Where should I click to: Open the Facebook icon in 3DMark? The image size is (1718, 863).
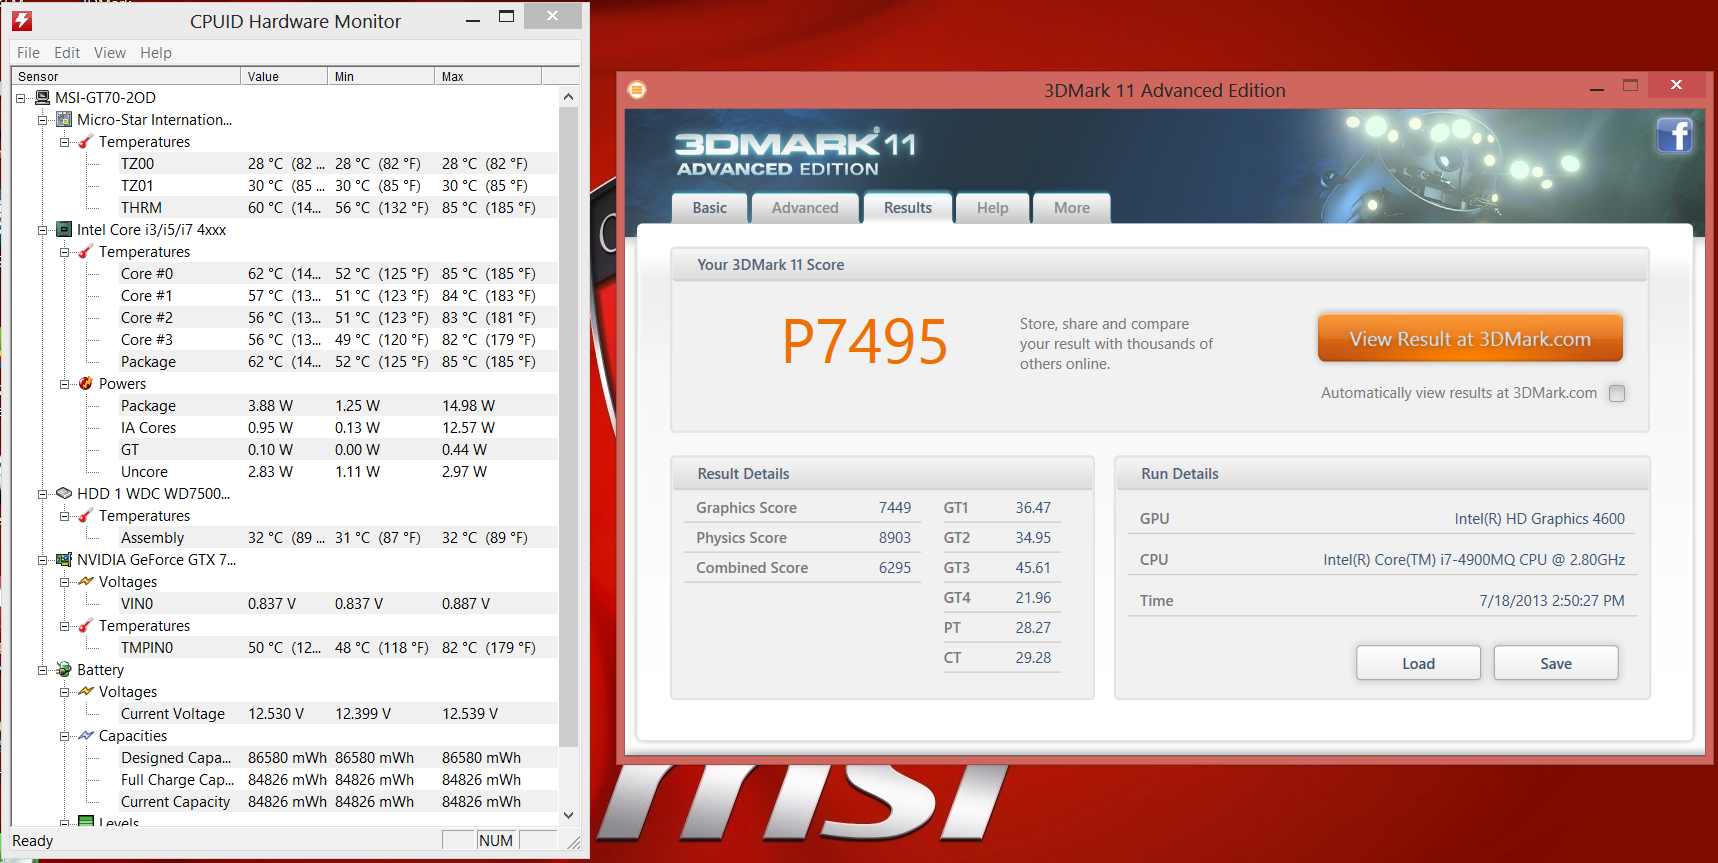[x=1674, y=135]
